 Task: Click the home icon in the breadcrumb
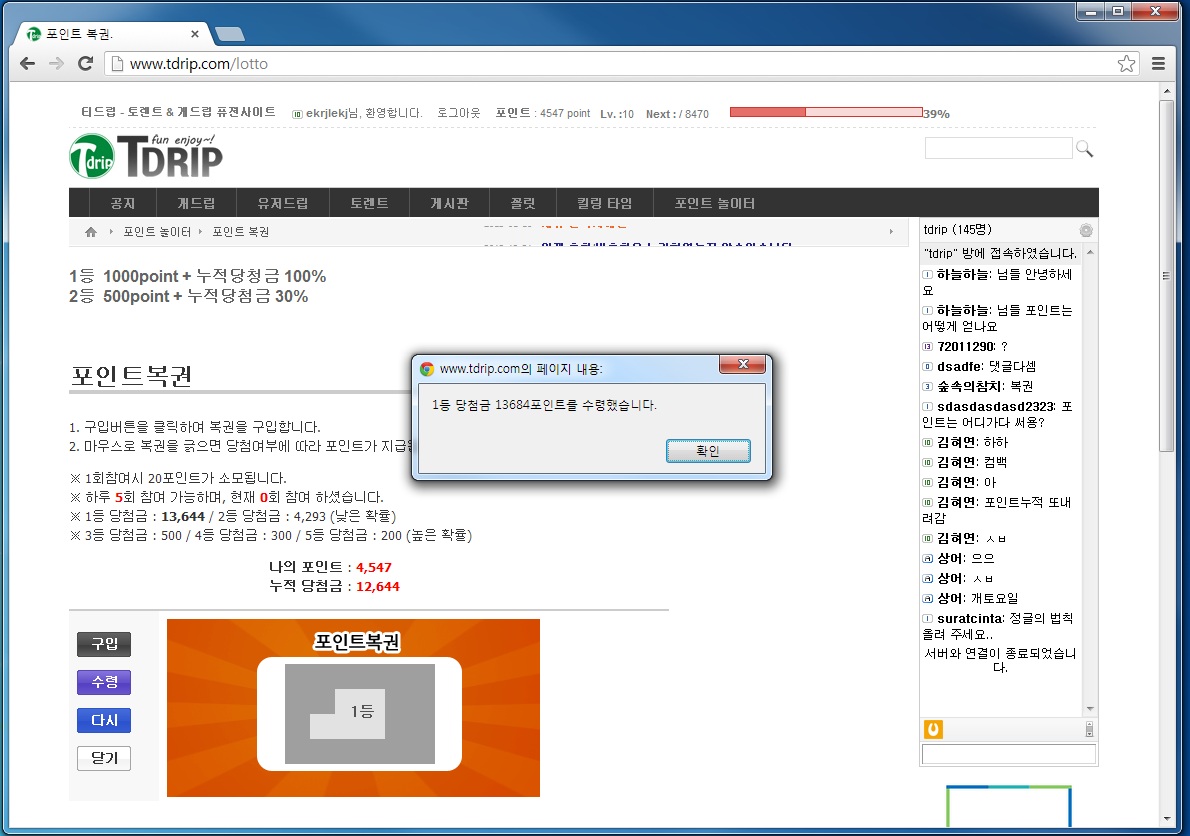(x=89, y=231)
